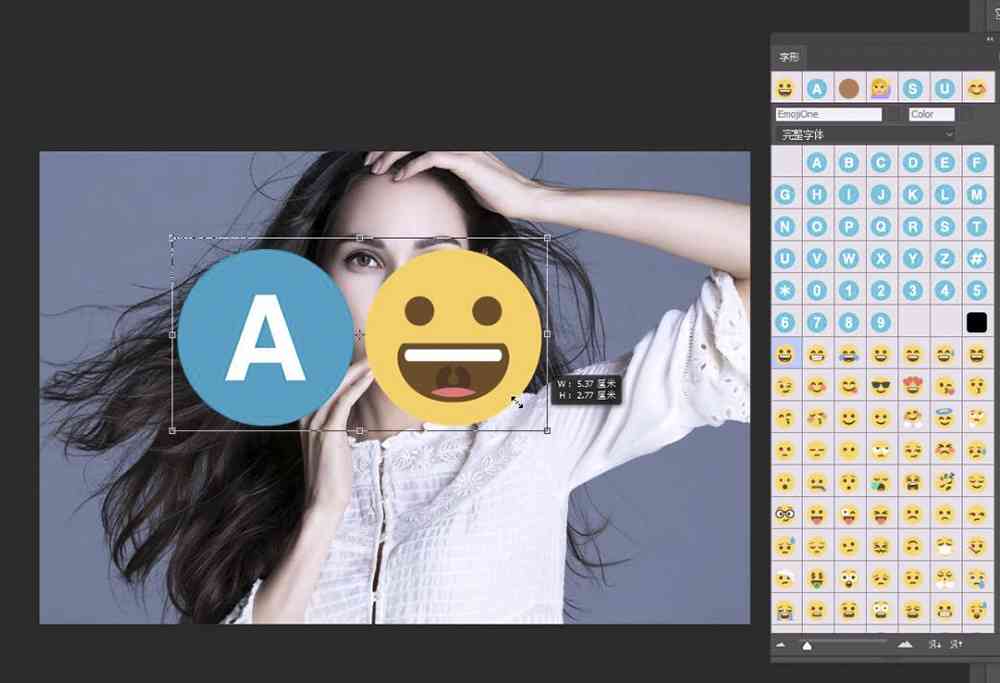The image size is (1000, 683).
Task: Insert the circled C glyph
Action: click(x=881, y=163)
